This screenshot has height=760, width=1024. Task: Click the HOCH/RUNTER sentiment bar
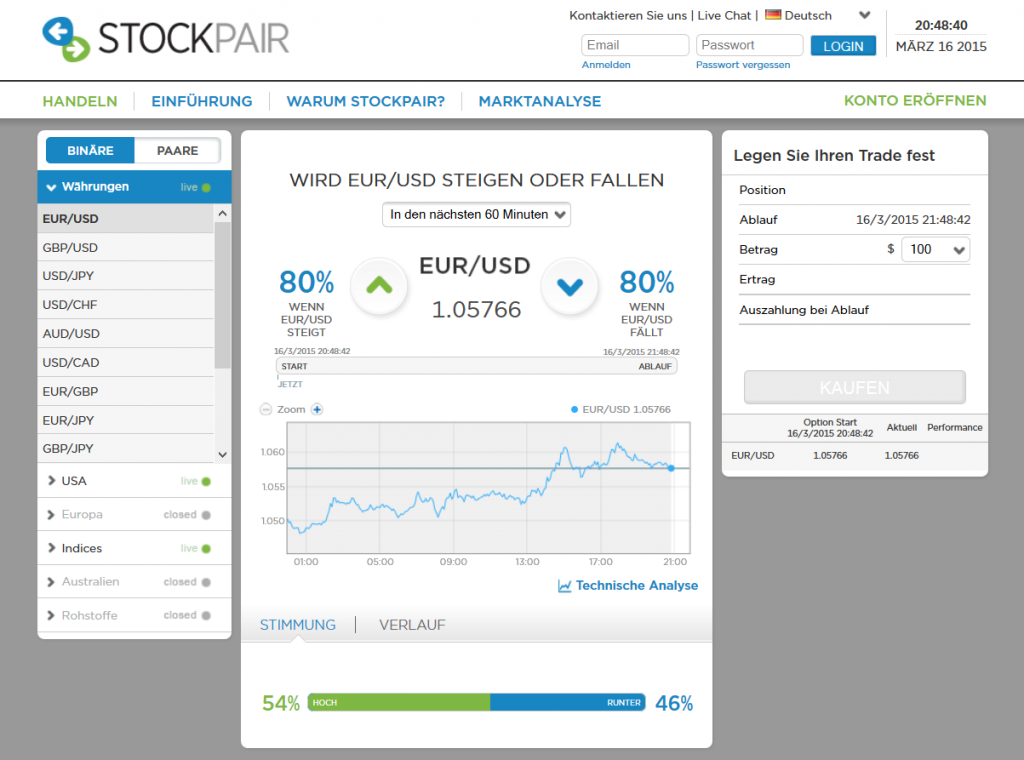pyautogui.click(x=476, y=702)
